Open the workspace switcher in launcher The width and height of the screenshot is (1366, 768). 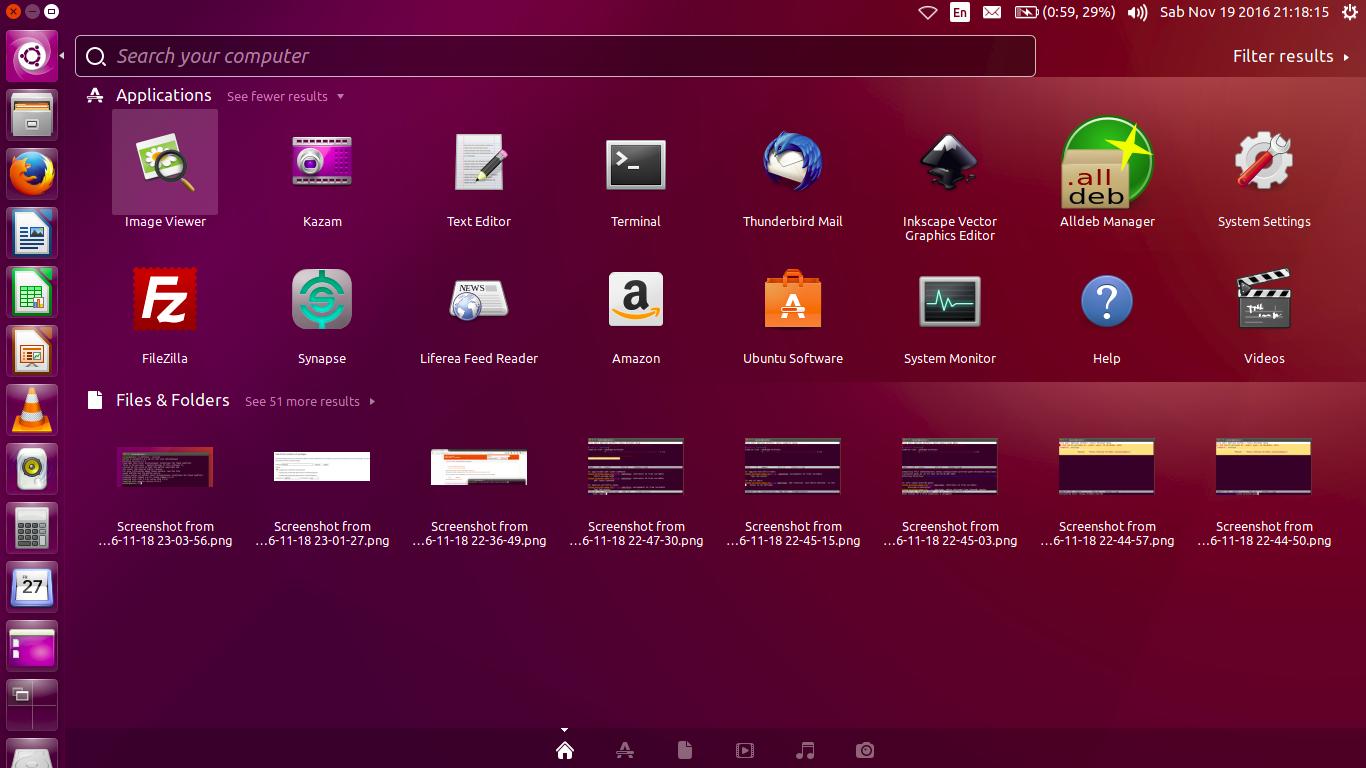pos(32,704)
